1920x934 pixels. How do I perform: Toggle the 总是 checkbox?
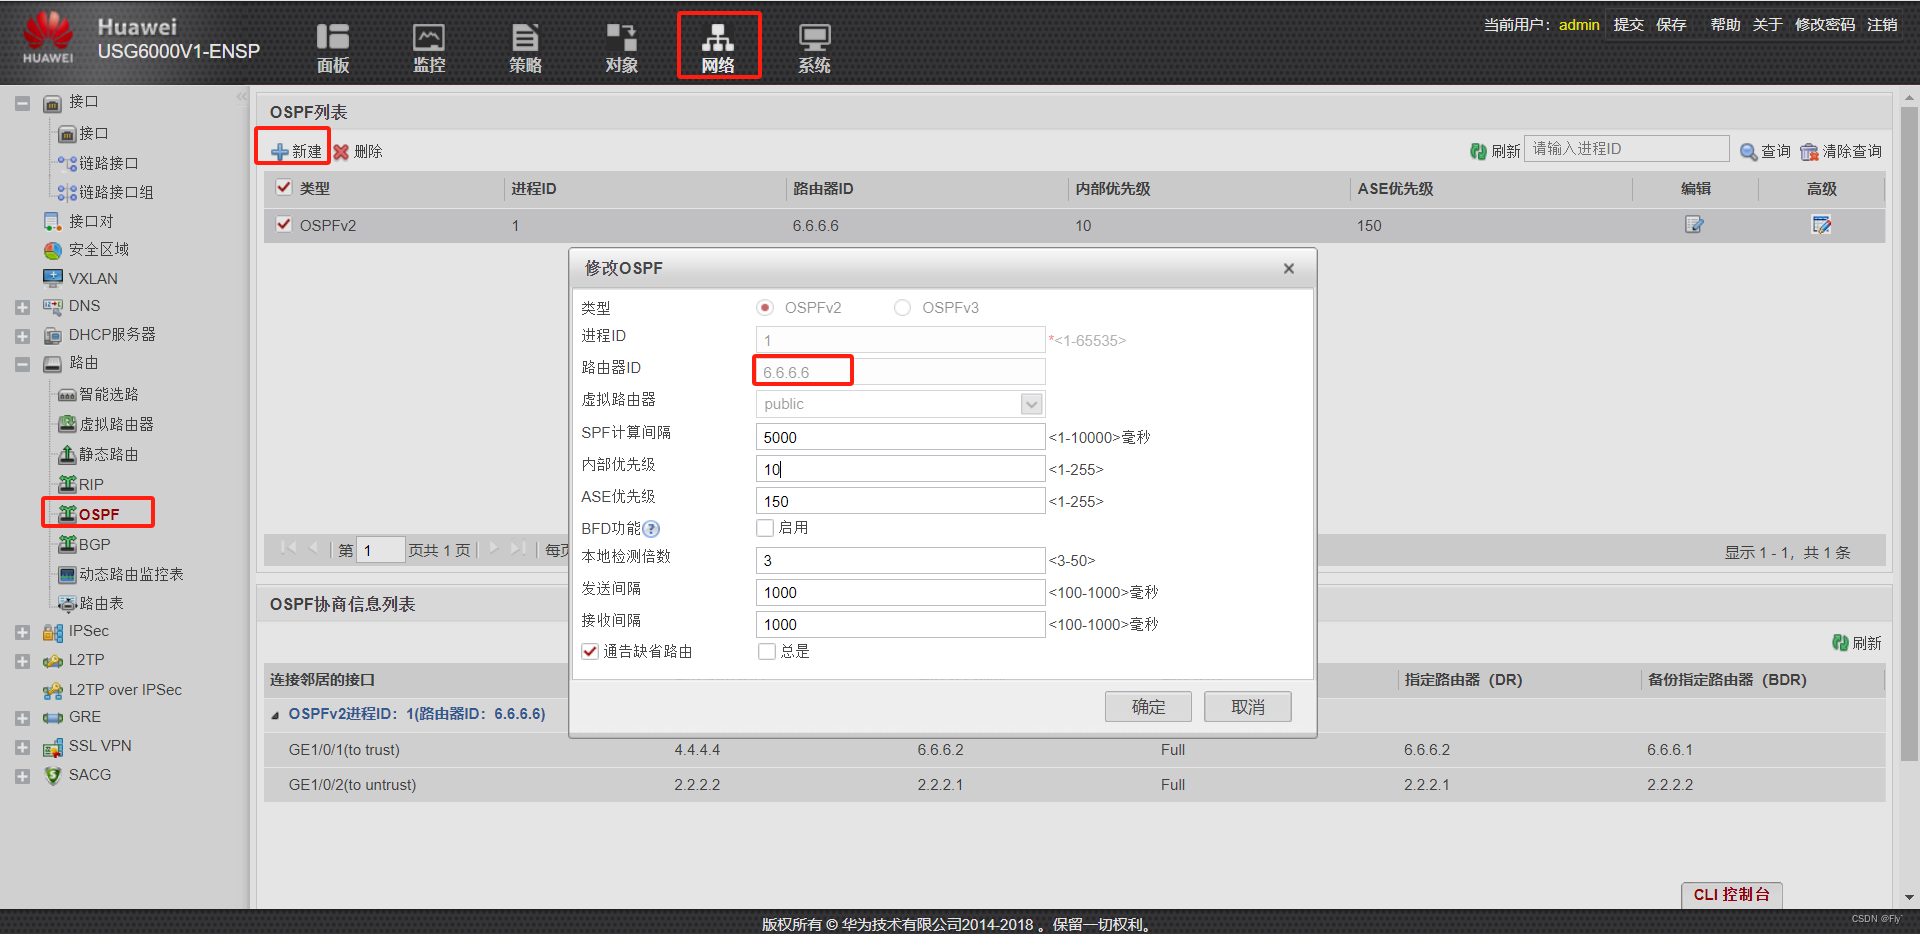coord(767,651)
